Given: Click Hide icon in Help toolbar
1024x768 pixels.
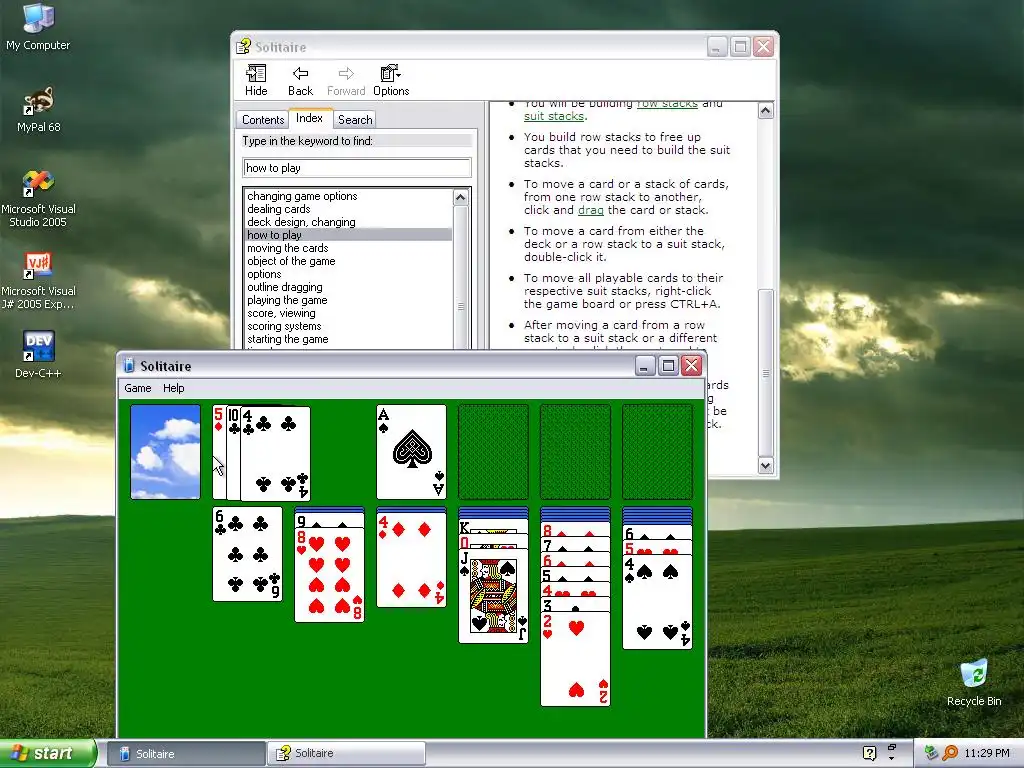Looking at the screenshot, I should [x=256, y=80].
